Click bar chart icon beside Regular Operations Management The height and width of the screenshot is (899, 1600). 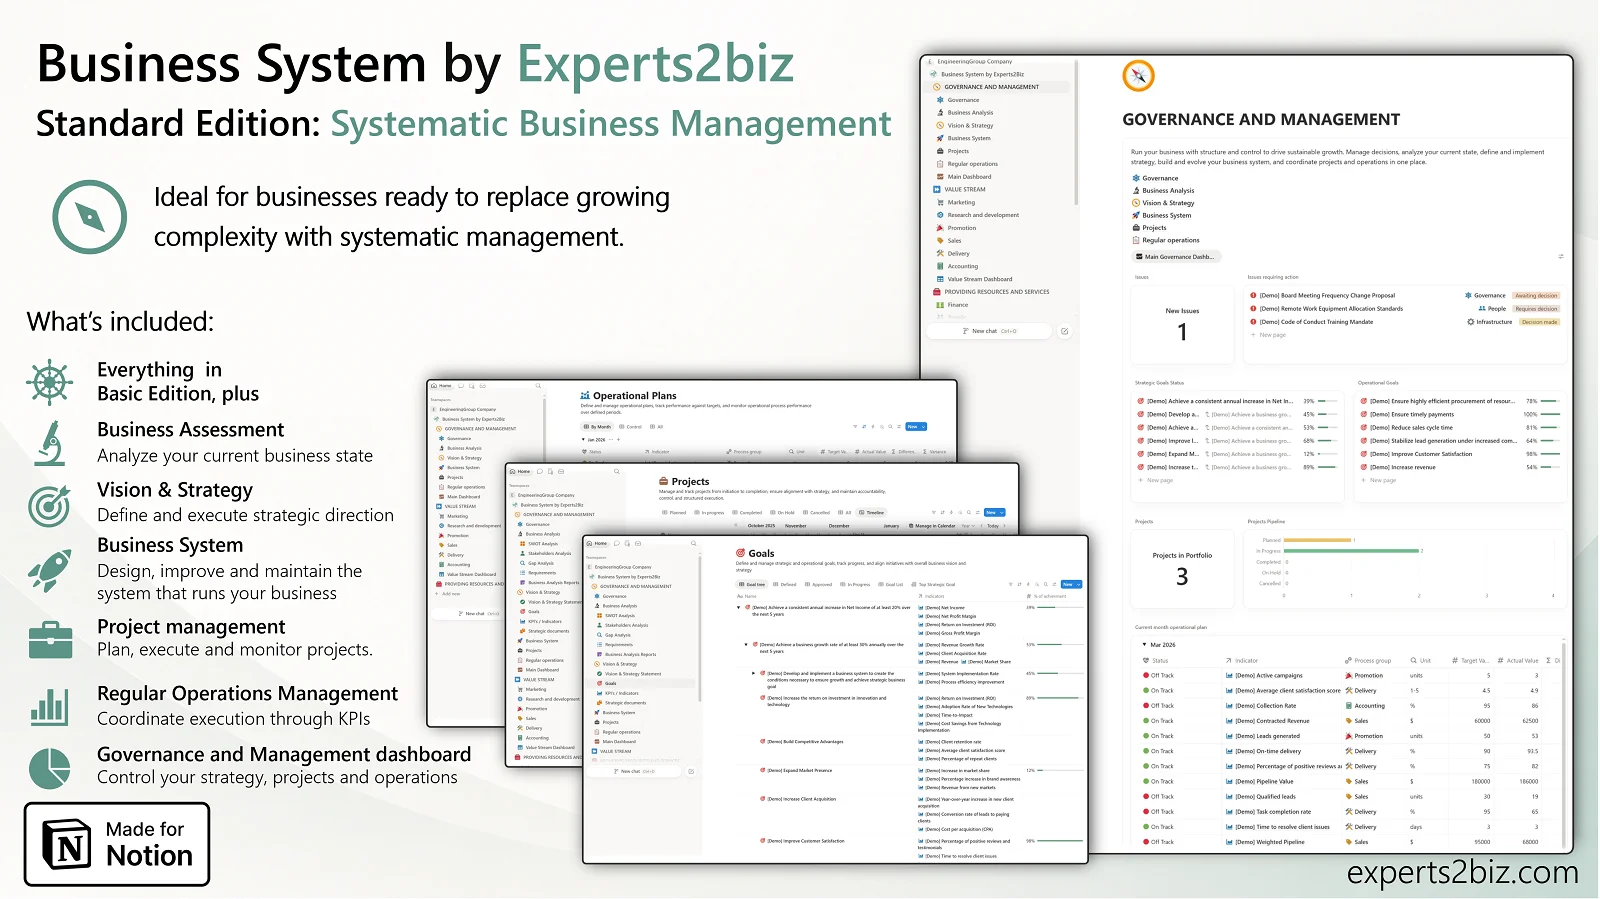pyautogui.click(x=49, y=706)
